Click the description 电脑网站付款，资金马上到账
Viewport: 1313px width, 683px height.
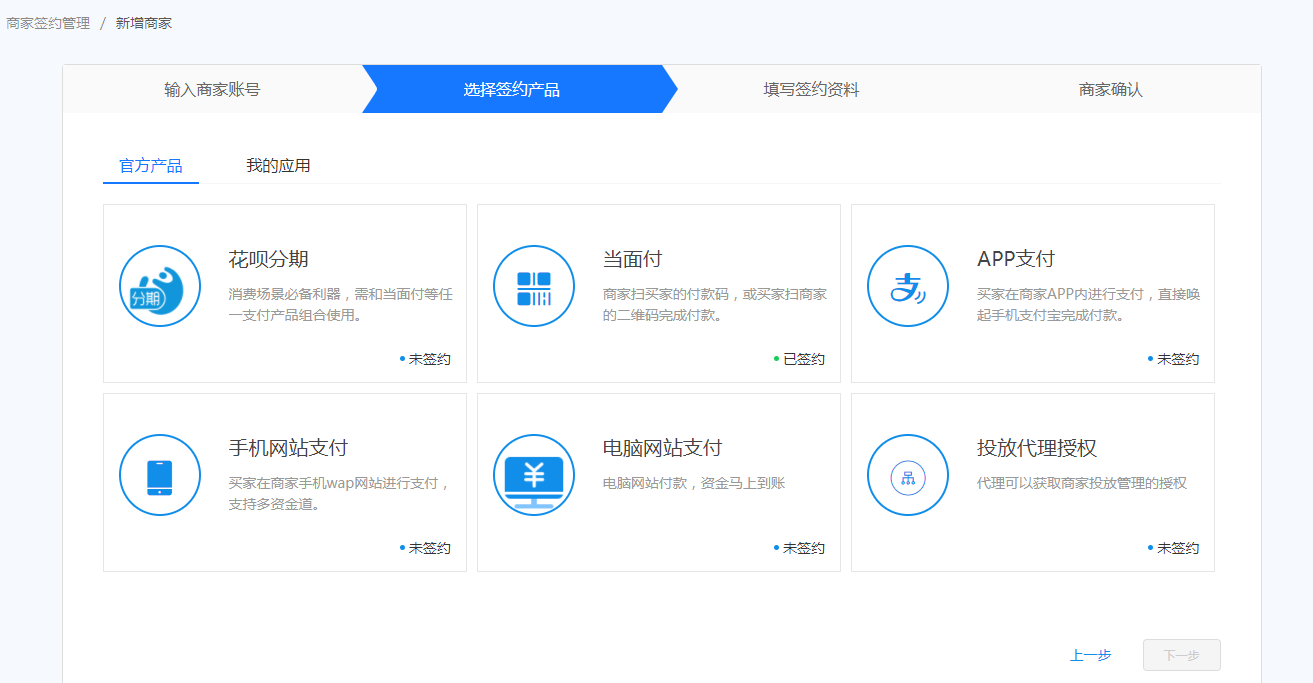pos(694,484)
